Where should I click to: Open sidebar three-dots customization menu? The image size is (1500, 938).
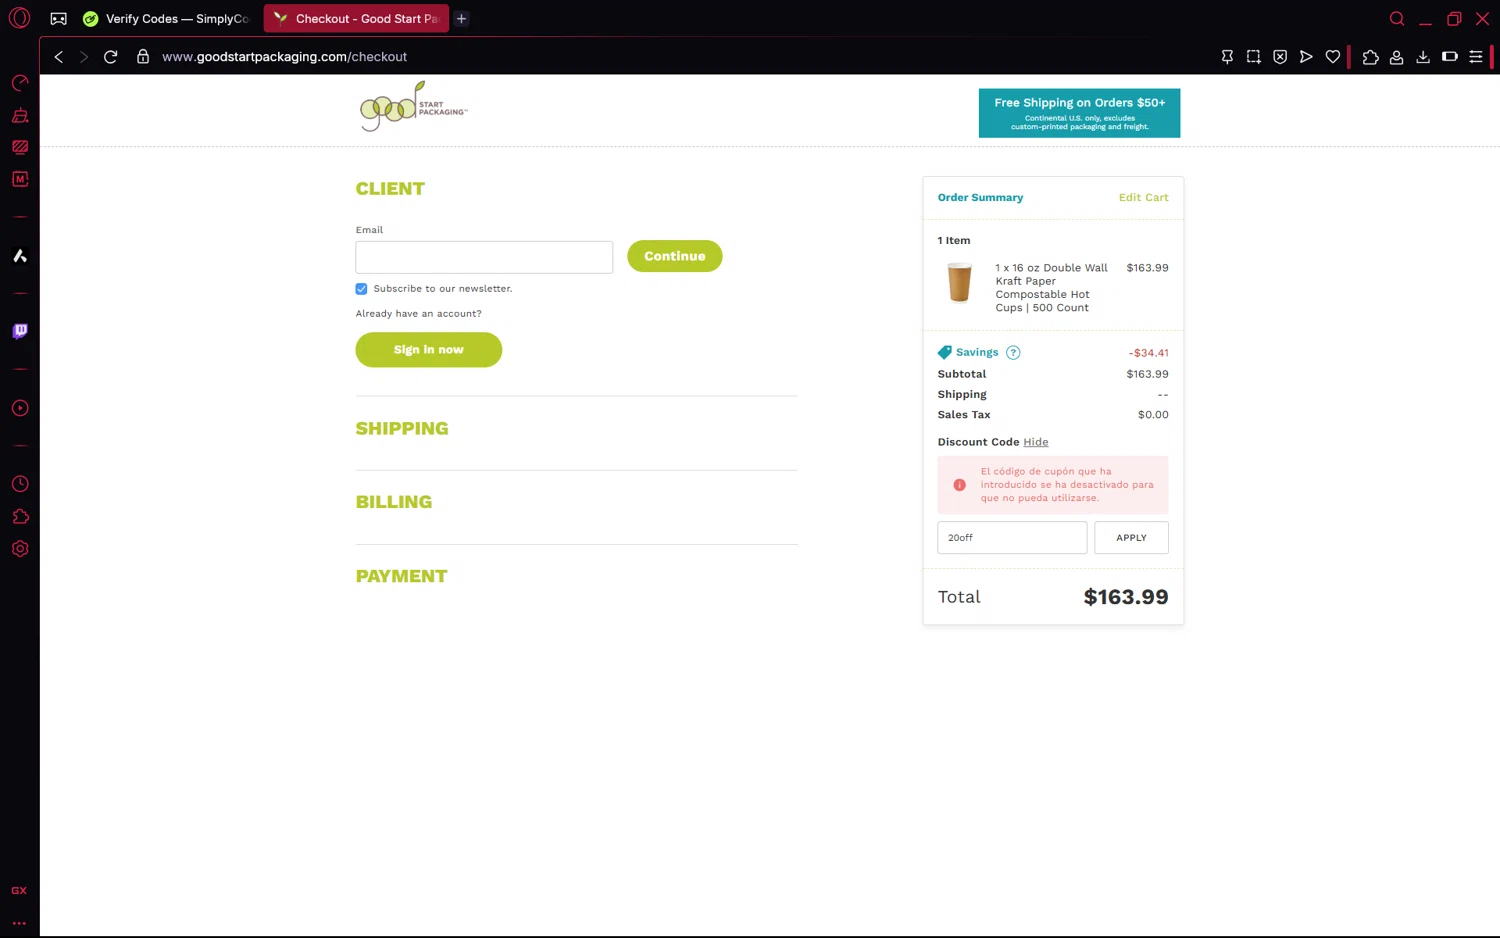click(x=19, y=923)
